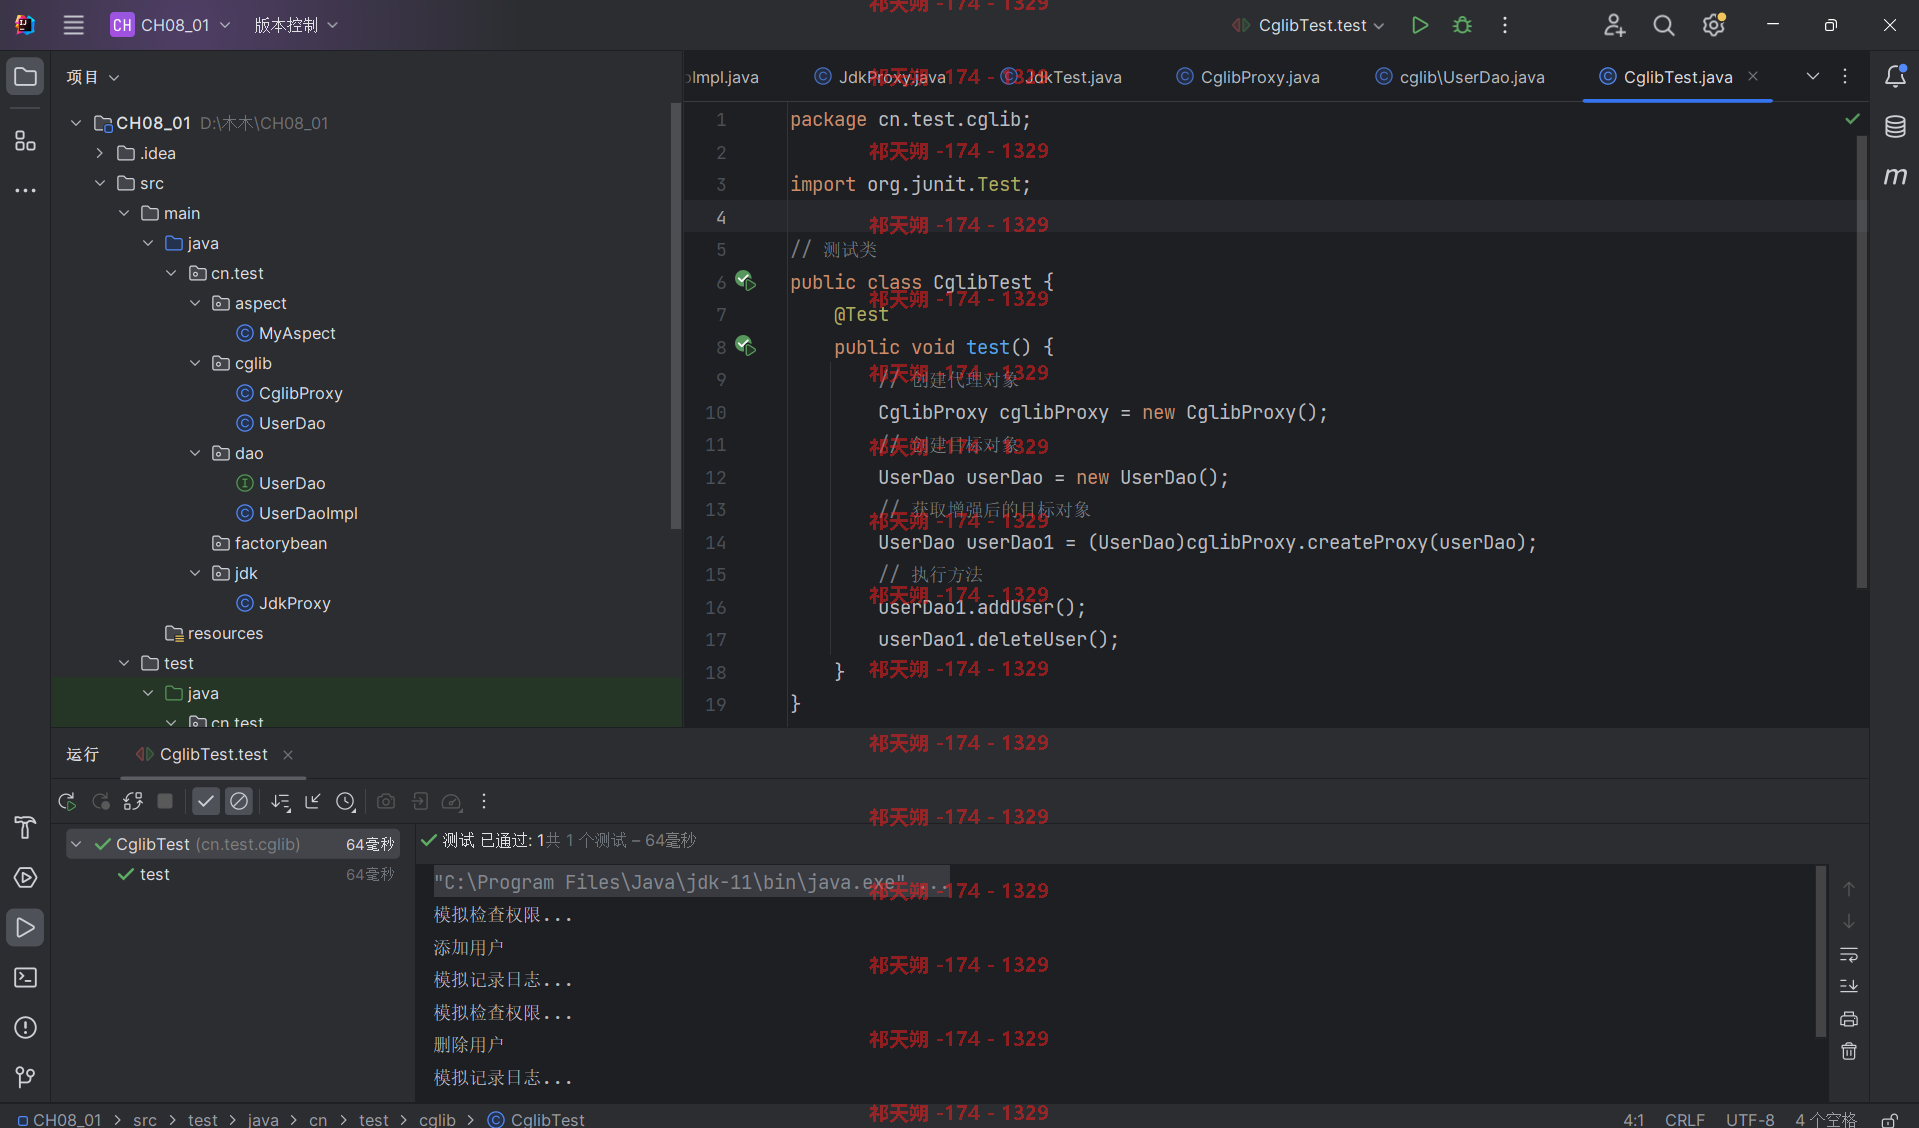
Task: Open the Problems tool window
Action: (x=25, y=1028)
